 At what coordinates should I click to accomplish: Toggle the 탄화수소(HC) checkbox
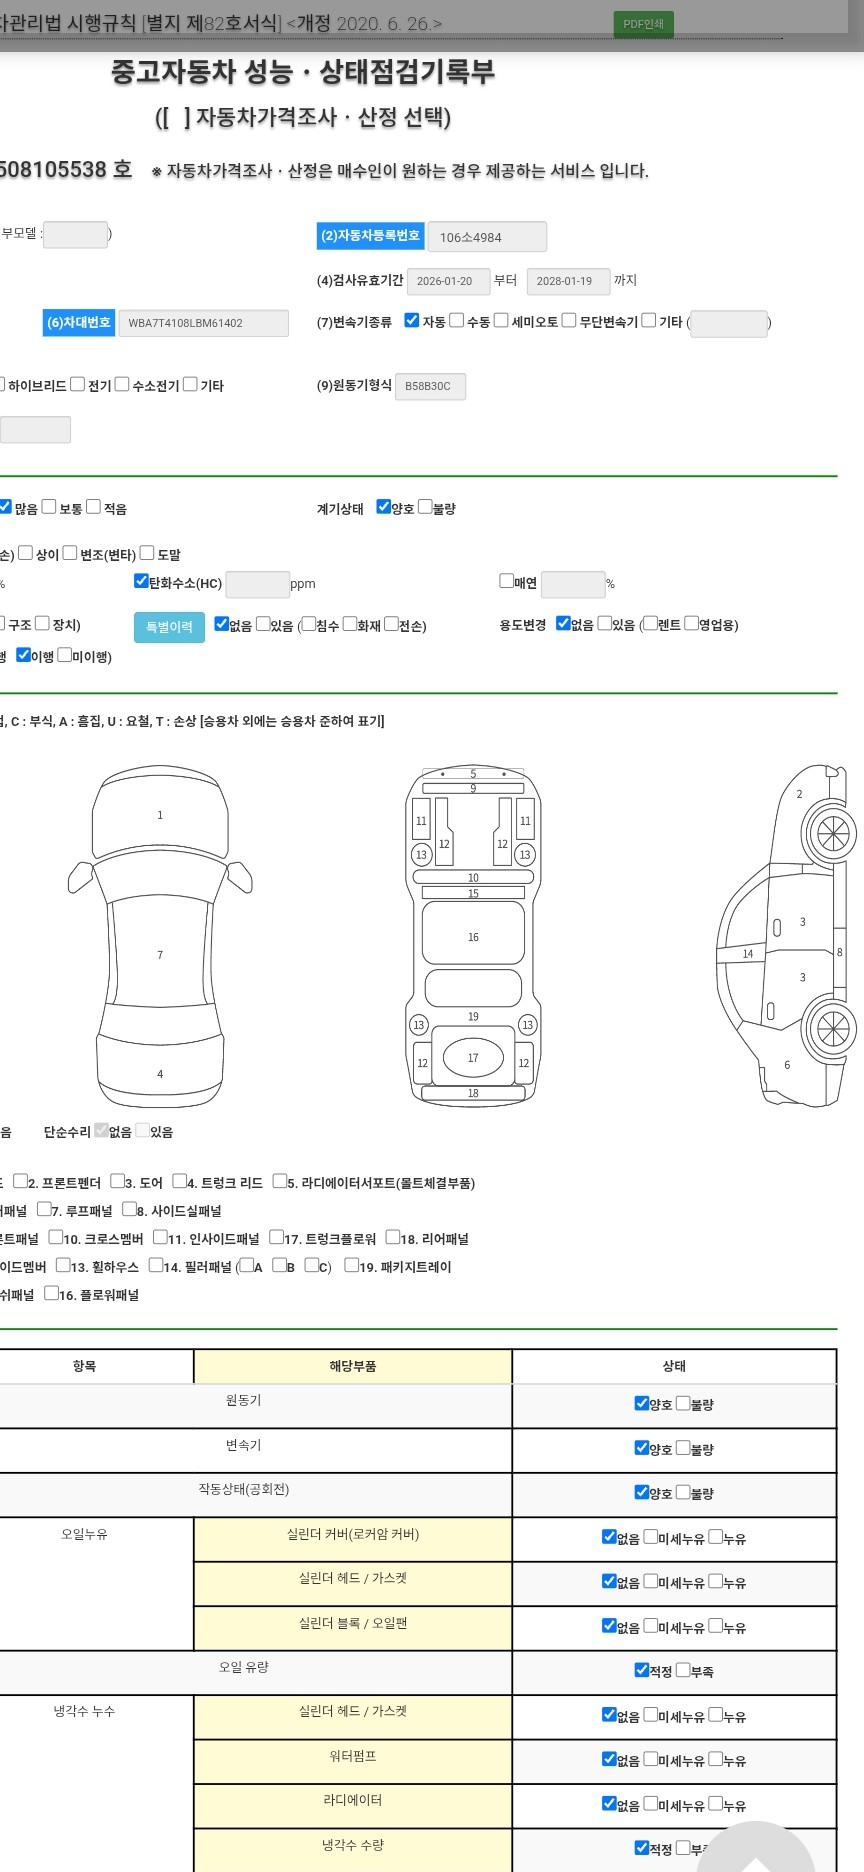pos(141,581)
